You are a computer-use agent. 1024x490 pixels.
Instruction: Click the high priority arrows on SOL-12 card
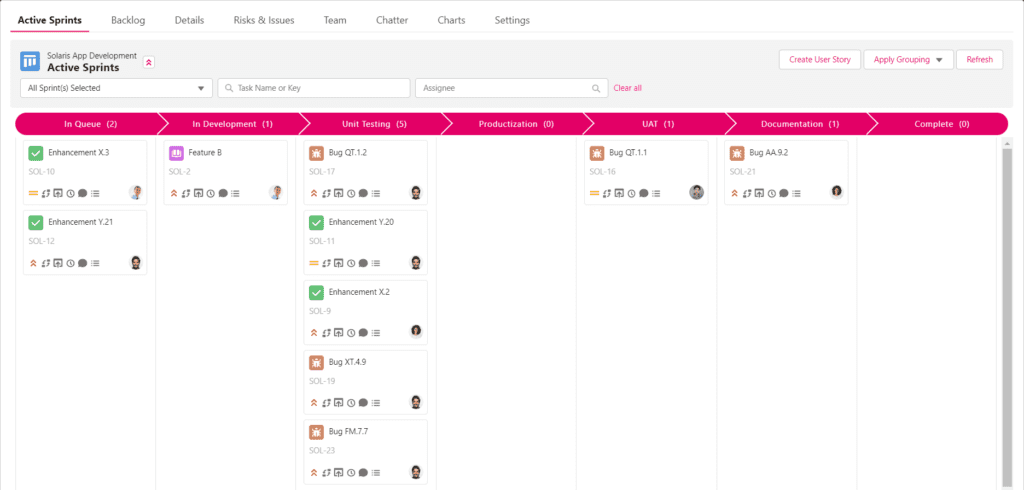[33, 263]
